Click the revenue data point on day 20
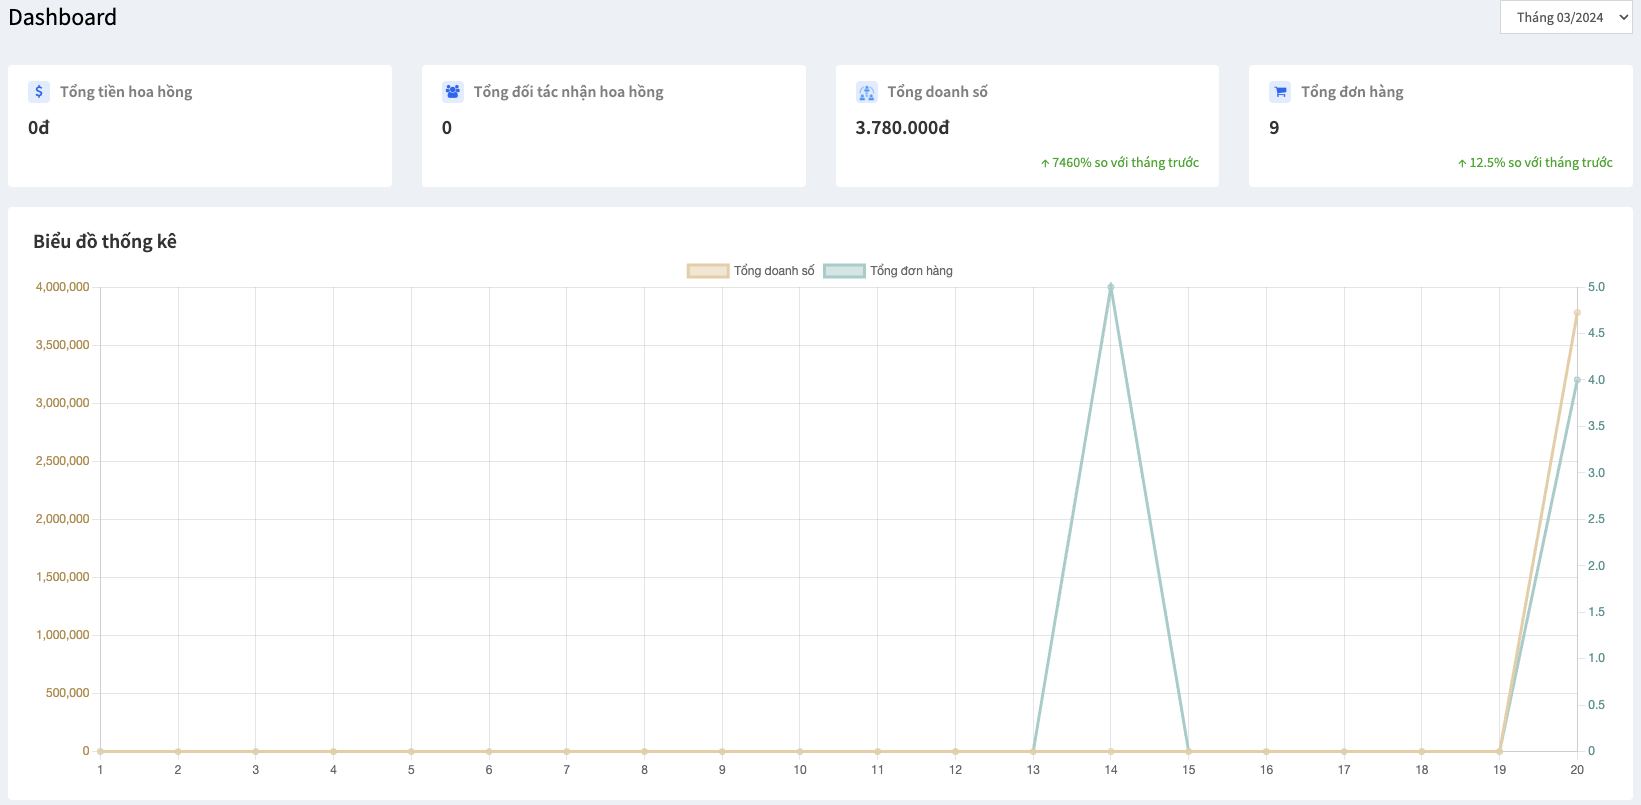This screenshot has width=1641, height=805. pyautogui.click(x=1577, y=313)
